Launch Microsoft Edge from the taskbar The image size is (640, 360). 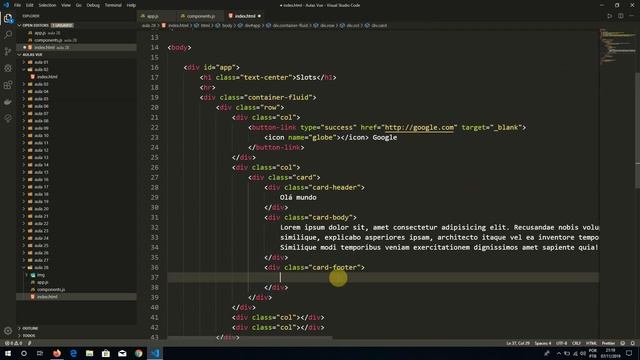pyautogui.click(x=73, y=353)
